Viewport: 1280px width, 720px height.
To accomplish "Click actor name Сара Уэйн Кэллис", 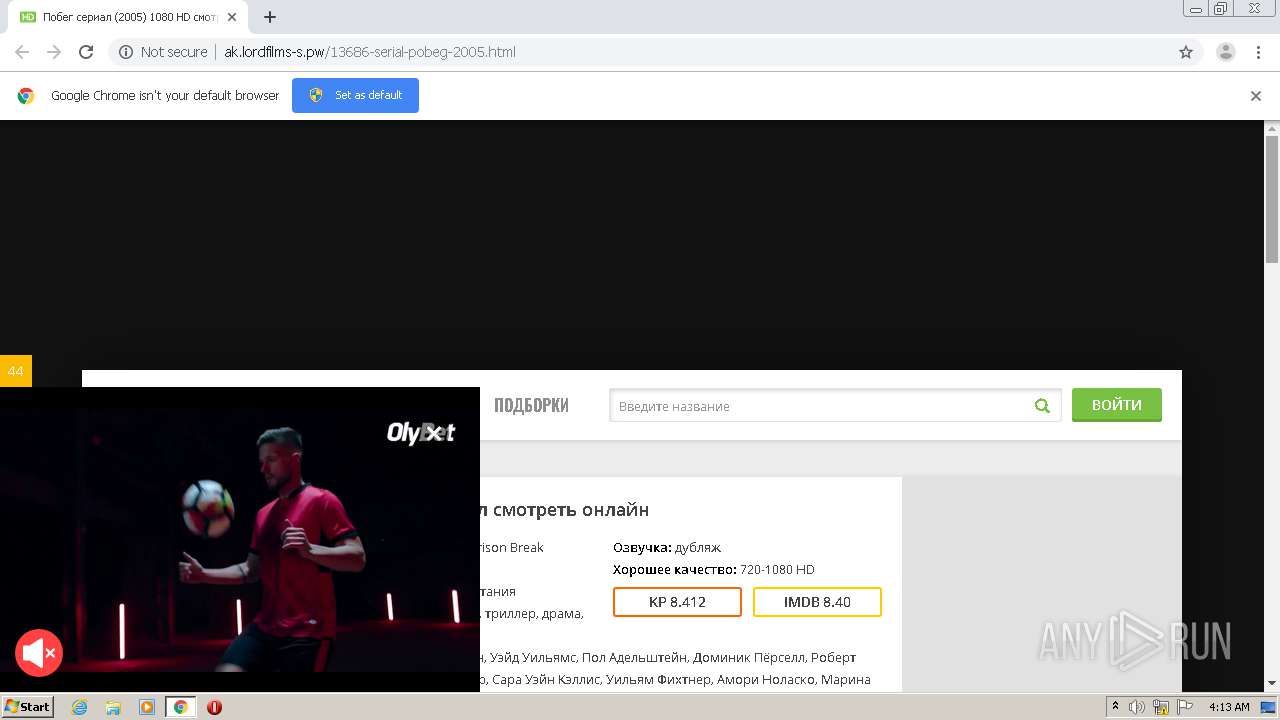I will tap(546, 679).
